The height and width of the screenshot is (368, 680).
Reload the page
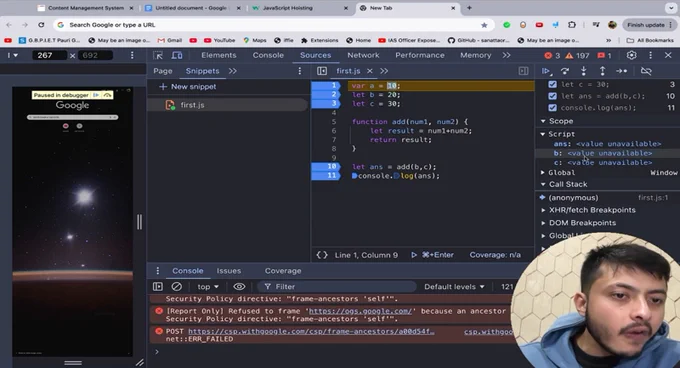click(41, 25)
